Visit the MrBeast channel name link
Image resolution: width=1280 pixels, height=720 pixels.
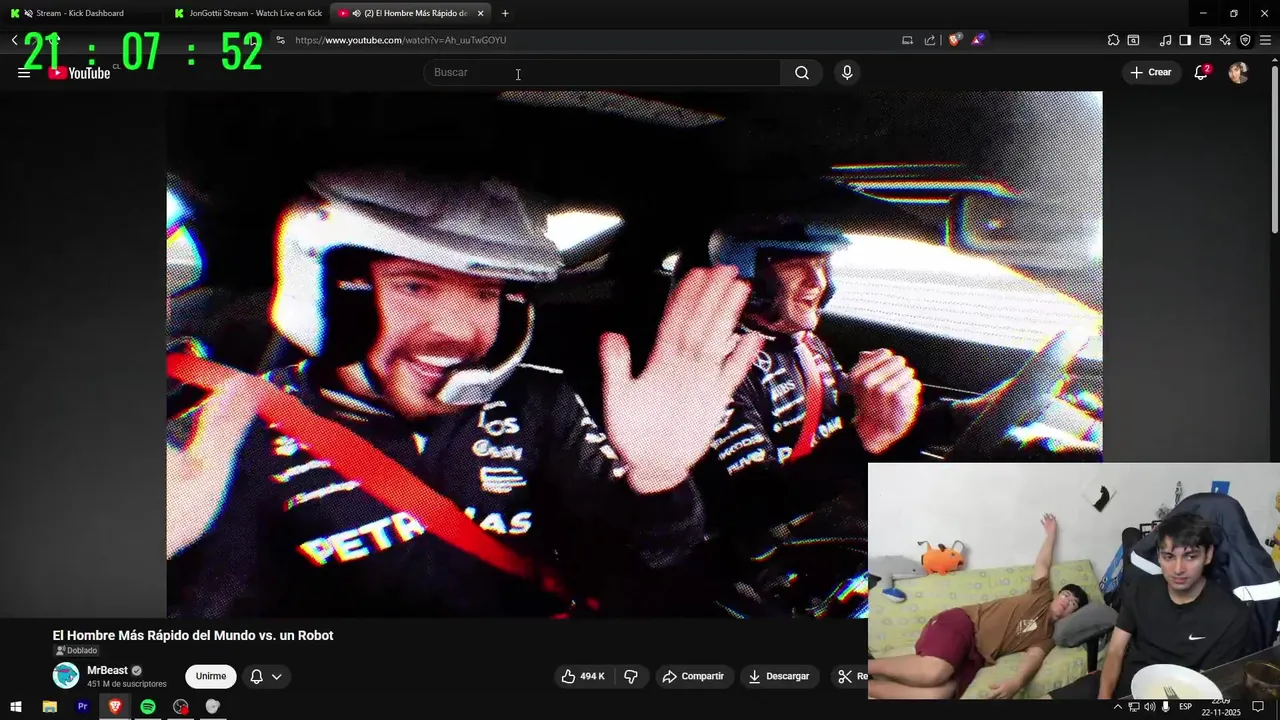pos(107,670)
